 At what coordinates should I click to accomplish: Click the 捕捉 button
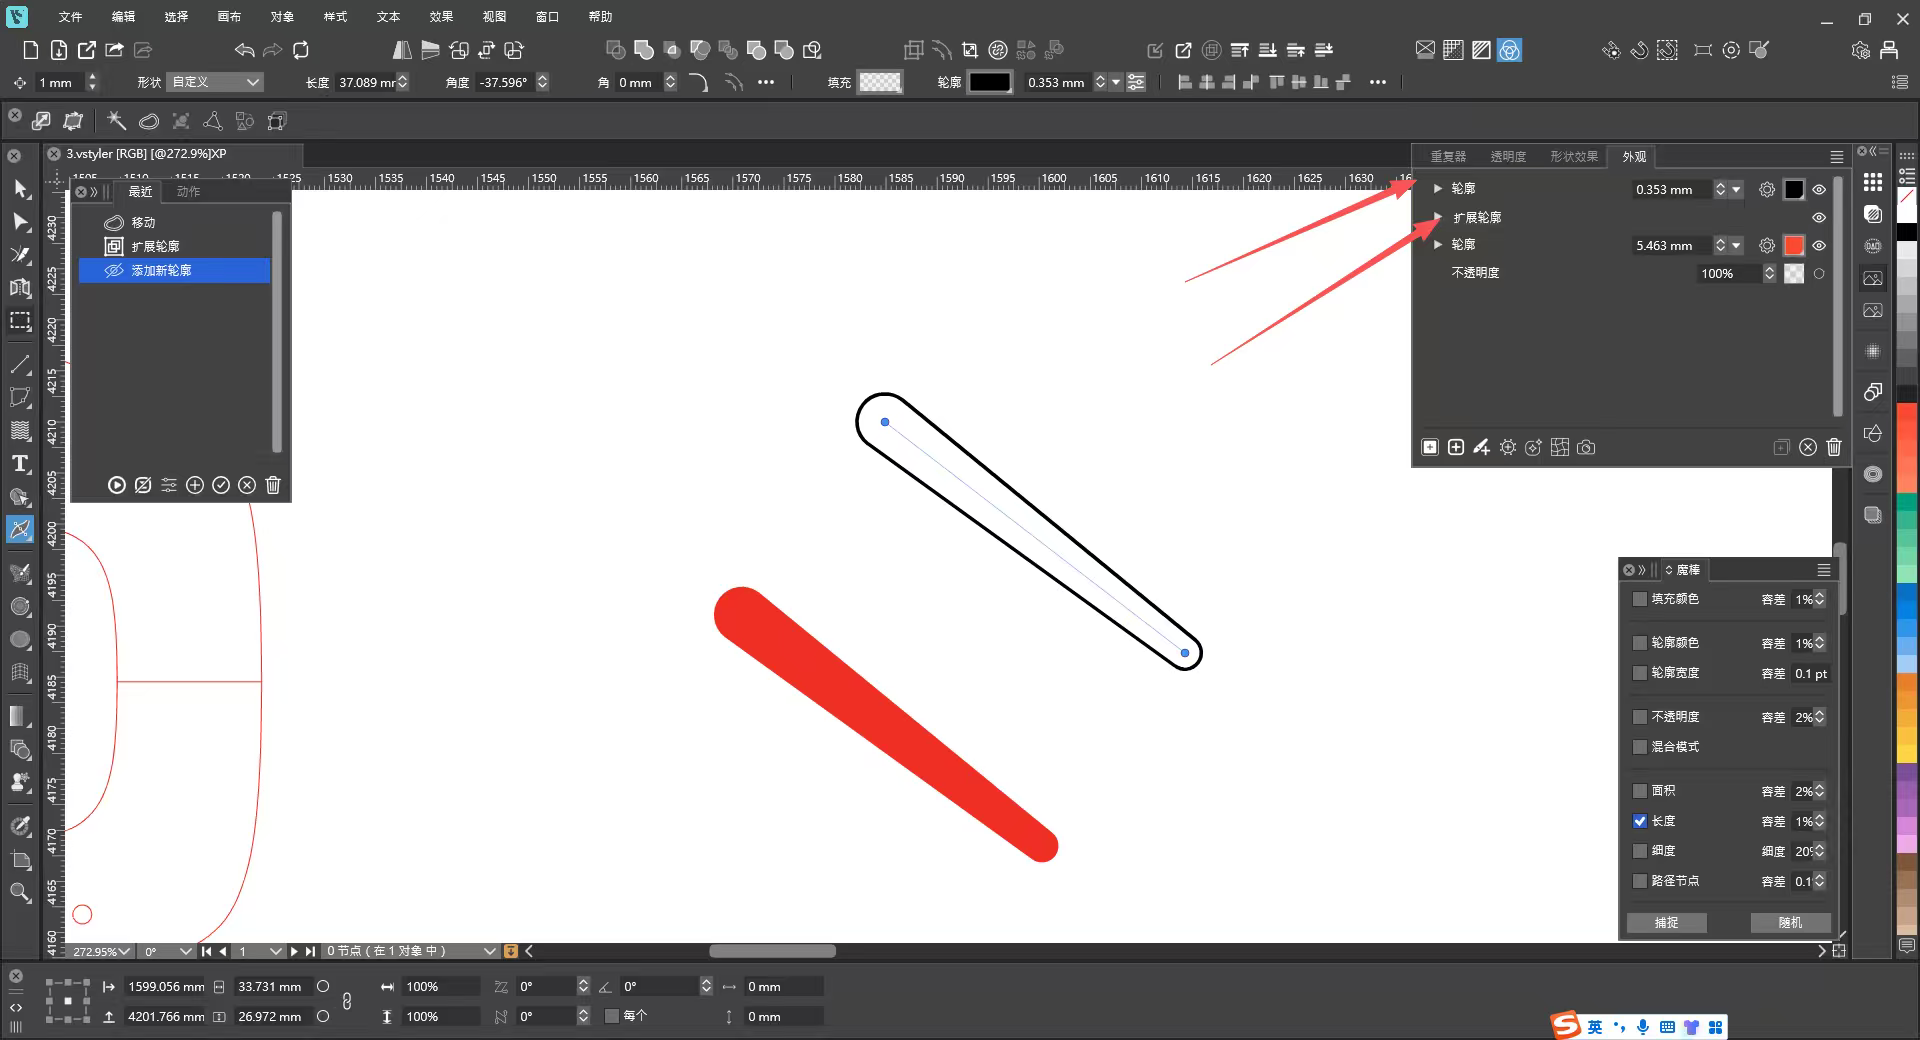[1666, 922]
